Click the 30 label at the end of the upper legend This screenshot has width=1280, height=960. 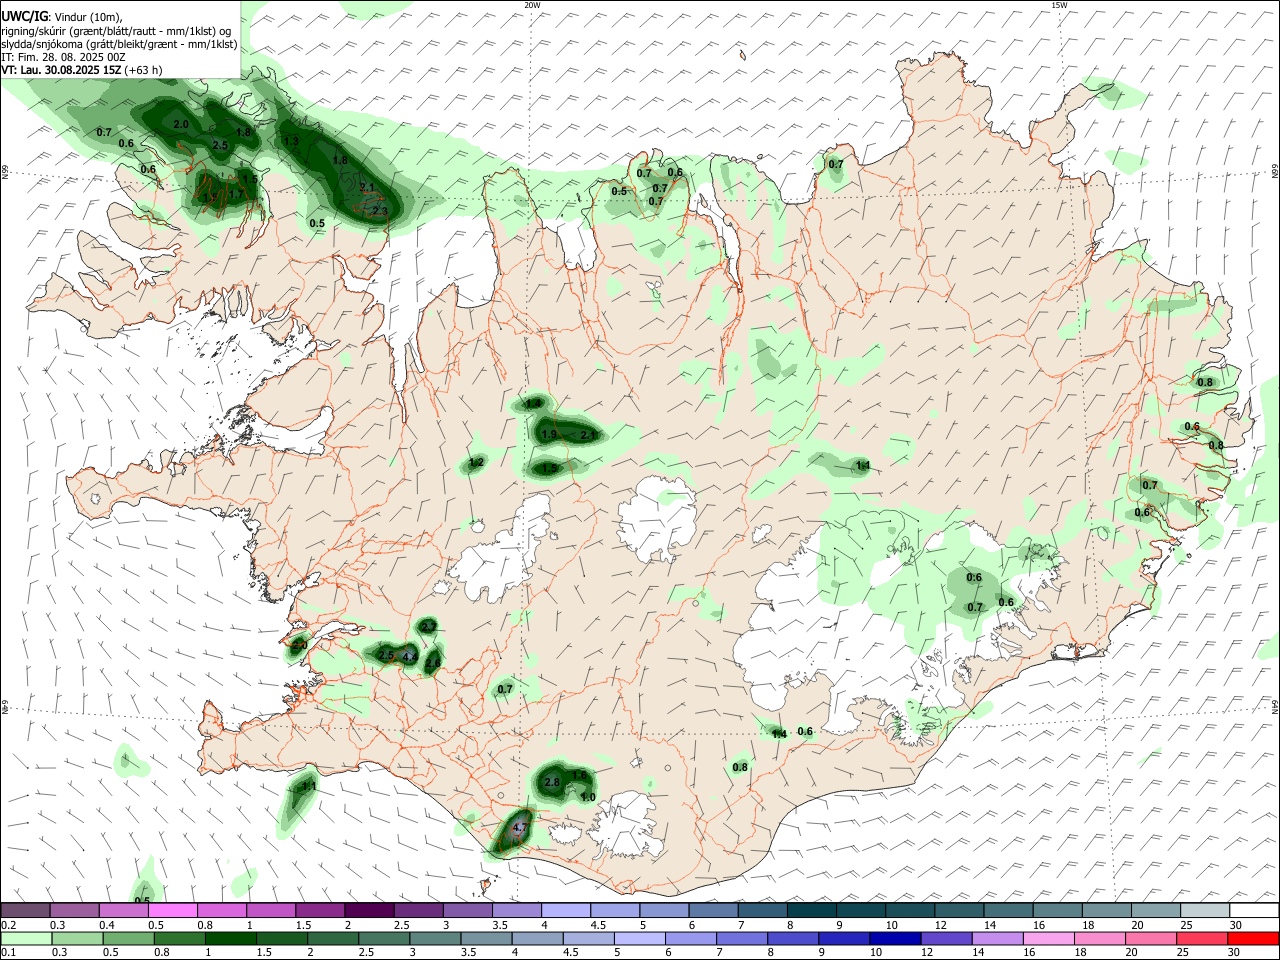[x=1235, y=924]
